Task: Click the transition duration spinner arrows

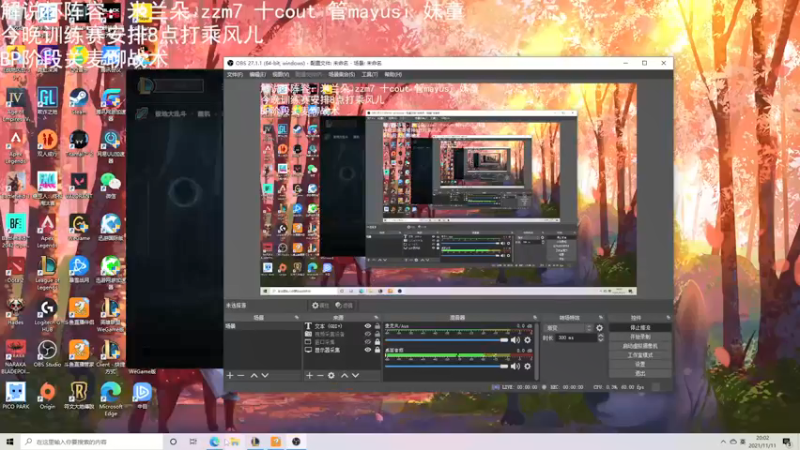Action: tap(601, 338)
